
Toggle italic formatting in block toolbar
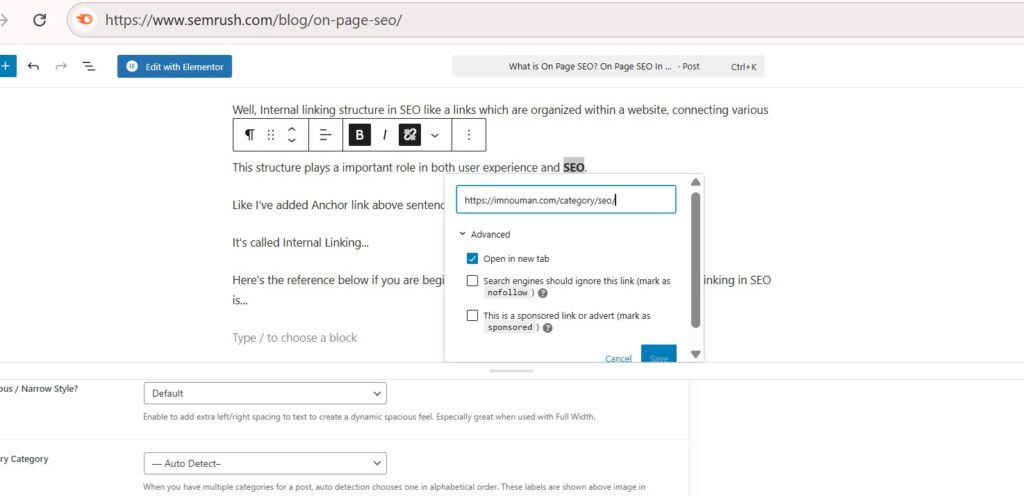385,135
